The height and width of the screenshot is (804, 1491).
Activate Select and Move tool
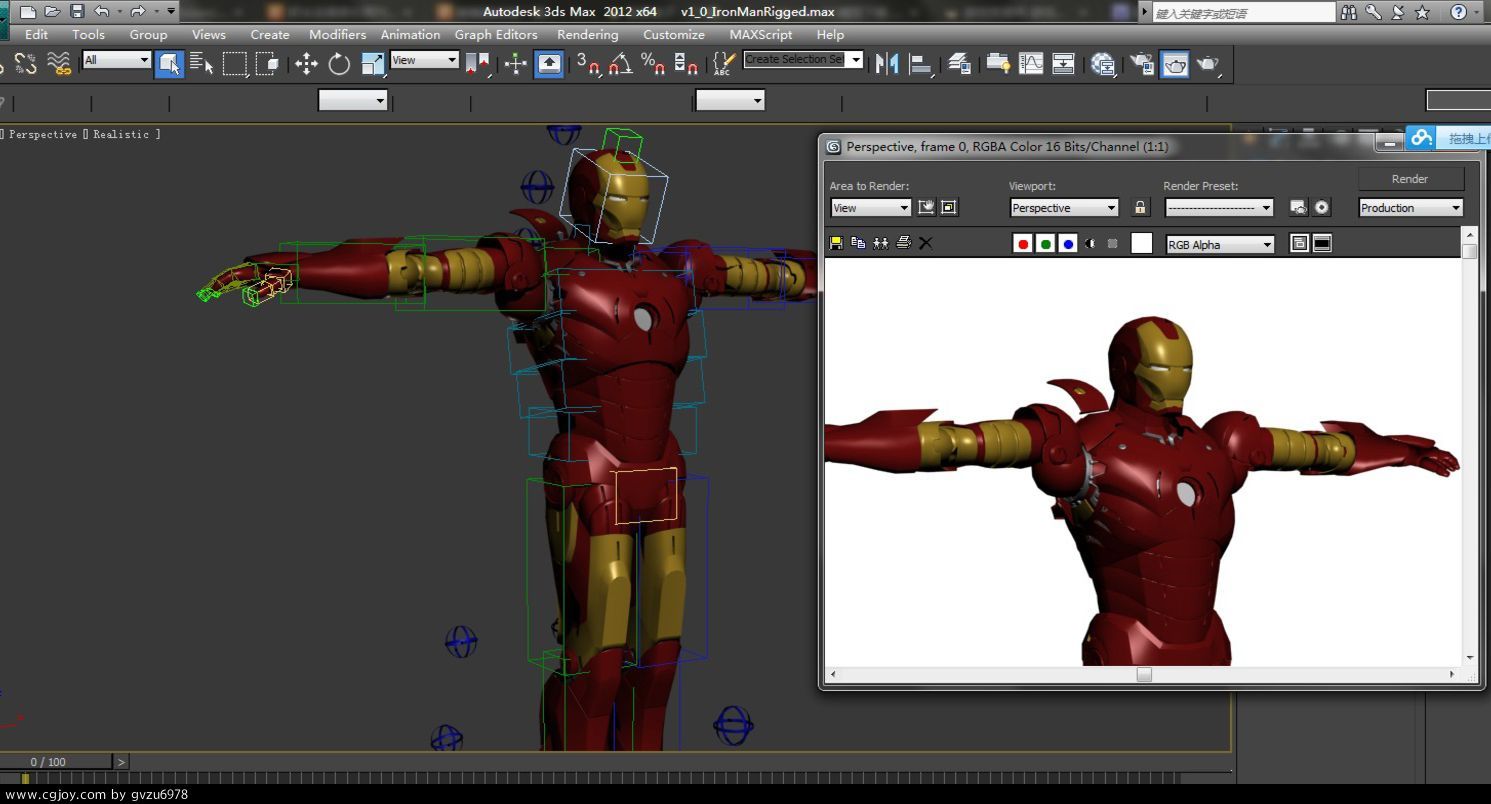(x=306, y=63)
